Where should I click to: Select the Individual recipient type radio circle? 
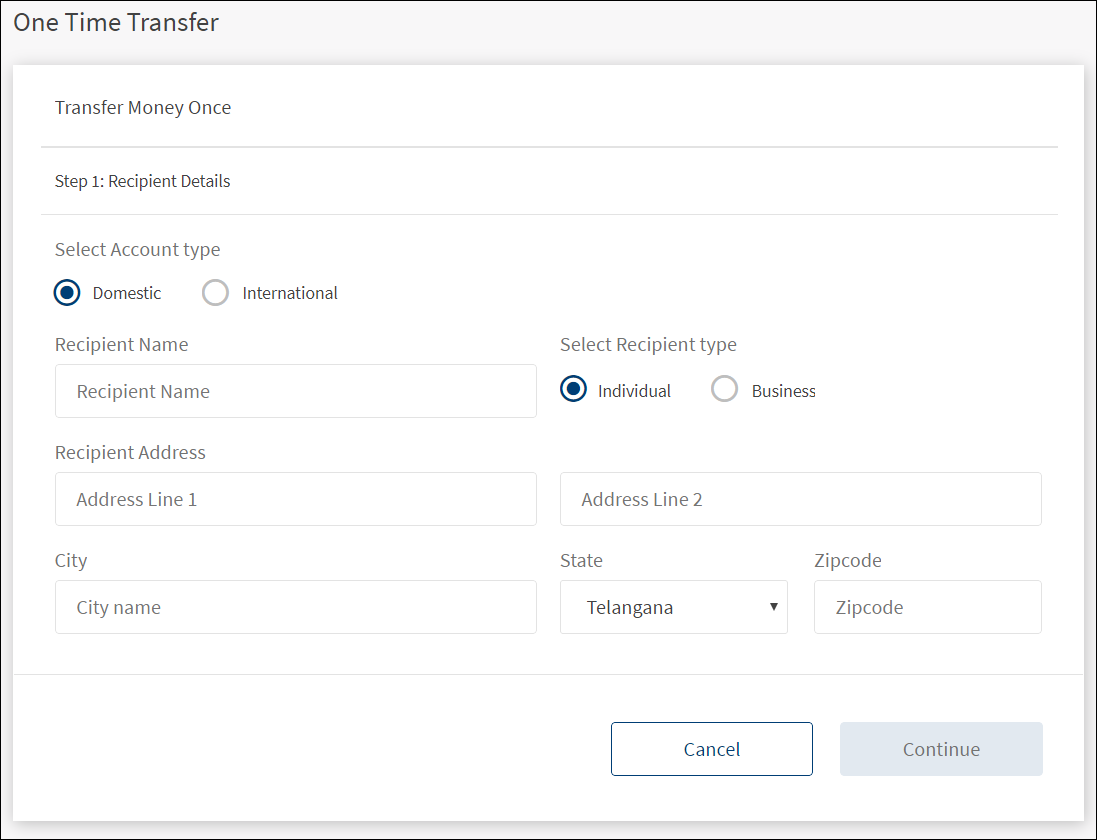pos(573,390)
